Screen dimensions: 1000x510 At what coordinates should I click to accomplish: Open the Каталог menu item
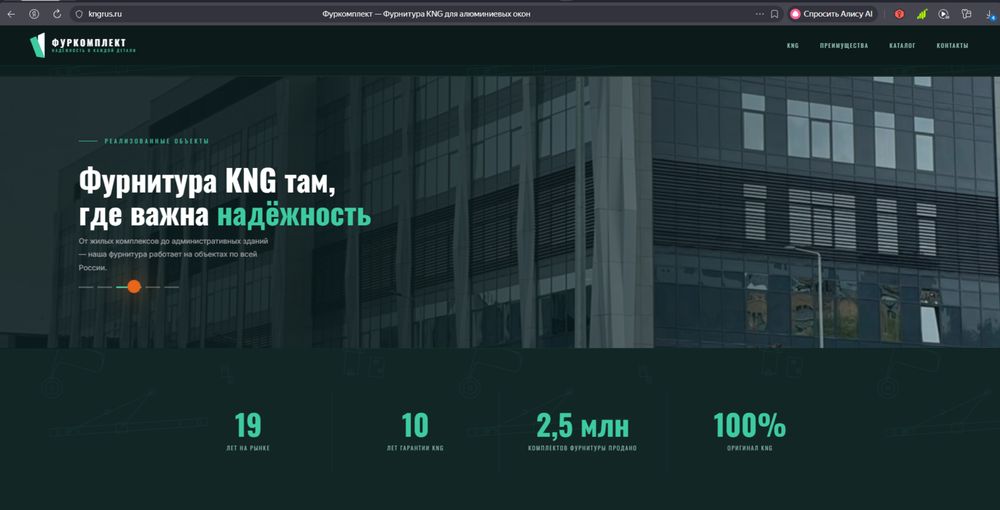902,46
